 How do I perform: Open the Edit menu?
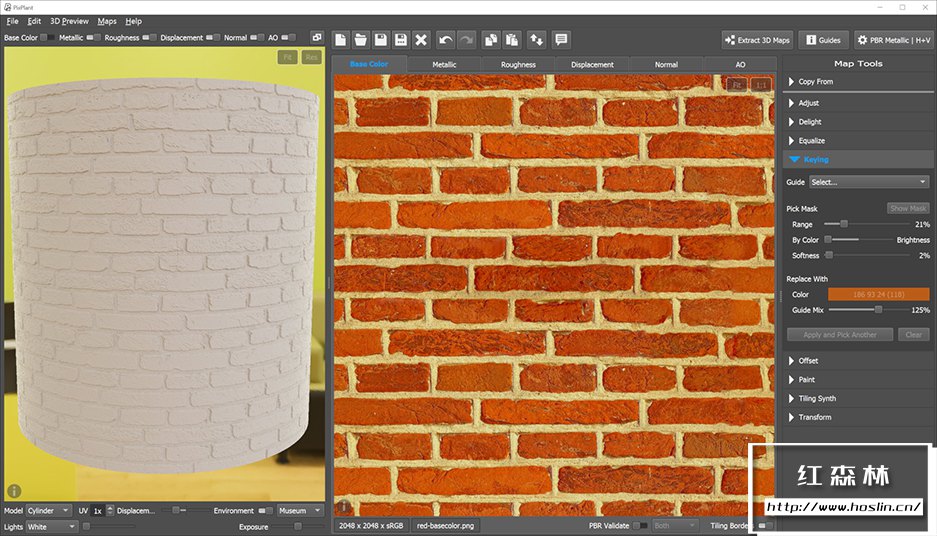tap(34, 21)
